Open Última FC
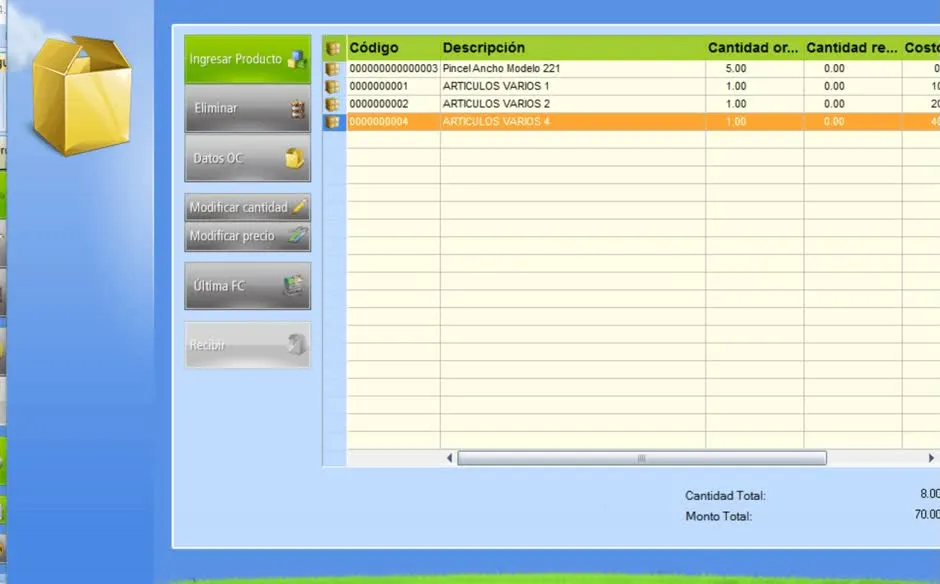This screenshot has width=940, height=584. coord(248,286)
